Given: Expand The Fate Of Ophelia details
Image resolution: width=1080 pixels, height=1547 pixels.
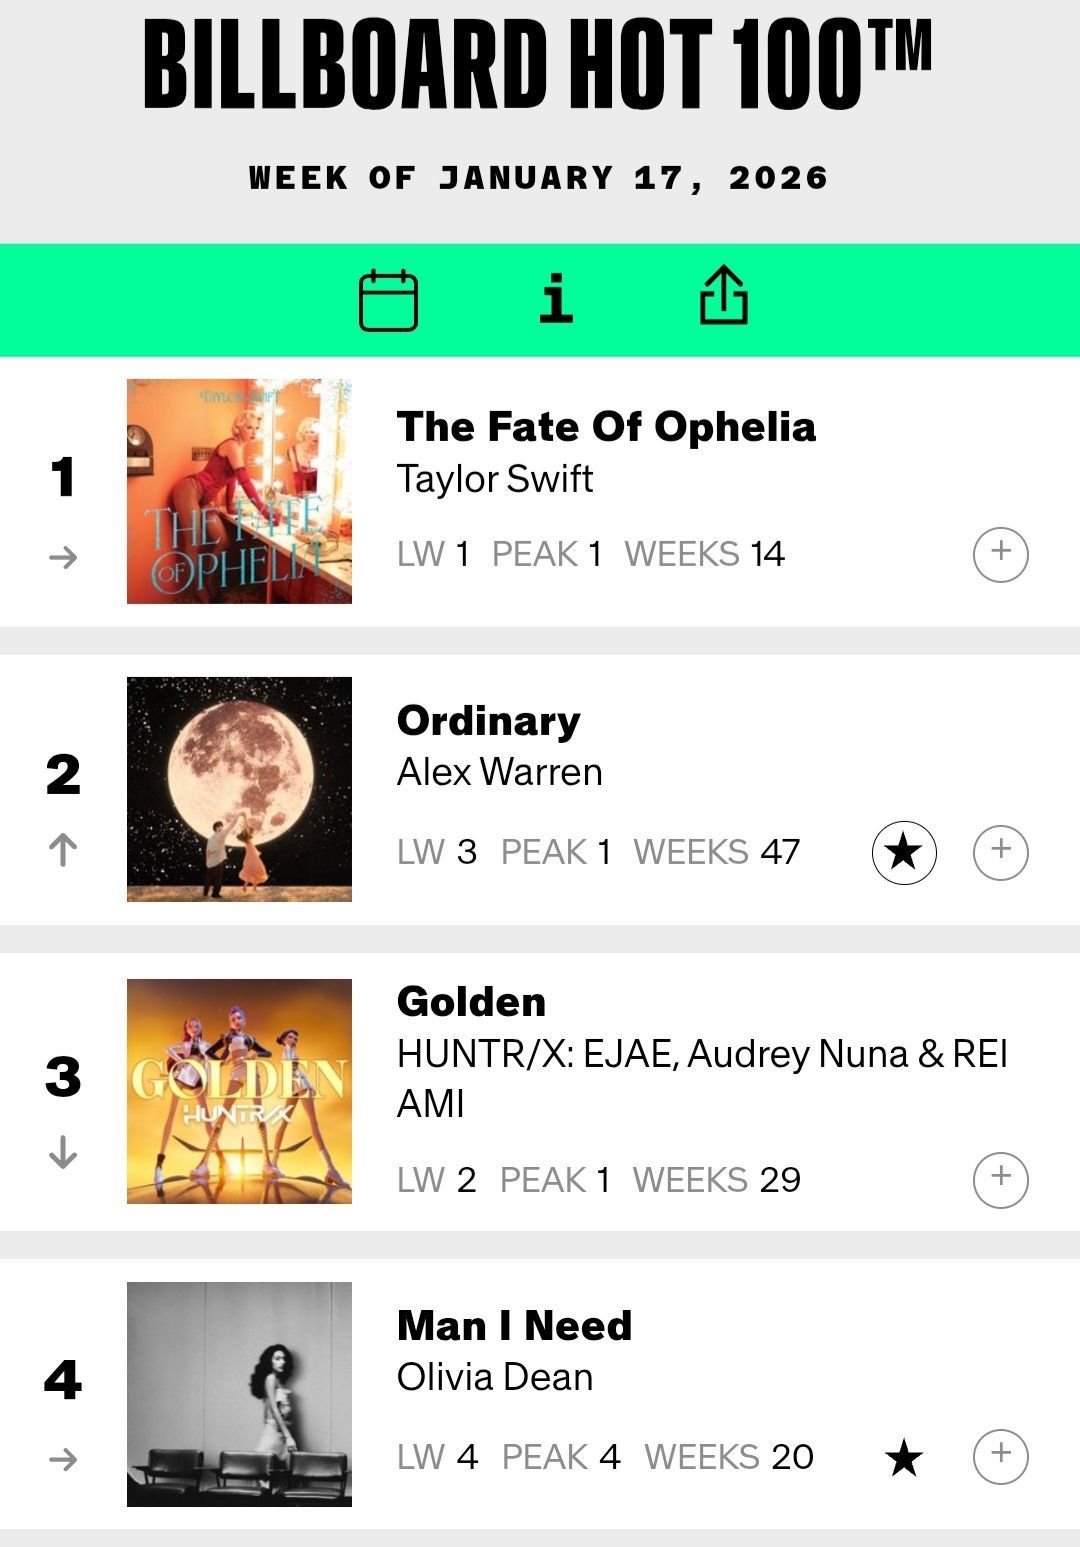Looking at the screenshot, I should 1000,554.
